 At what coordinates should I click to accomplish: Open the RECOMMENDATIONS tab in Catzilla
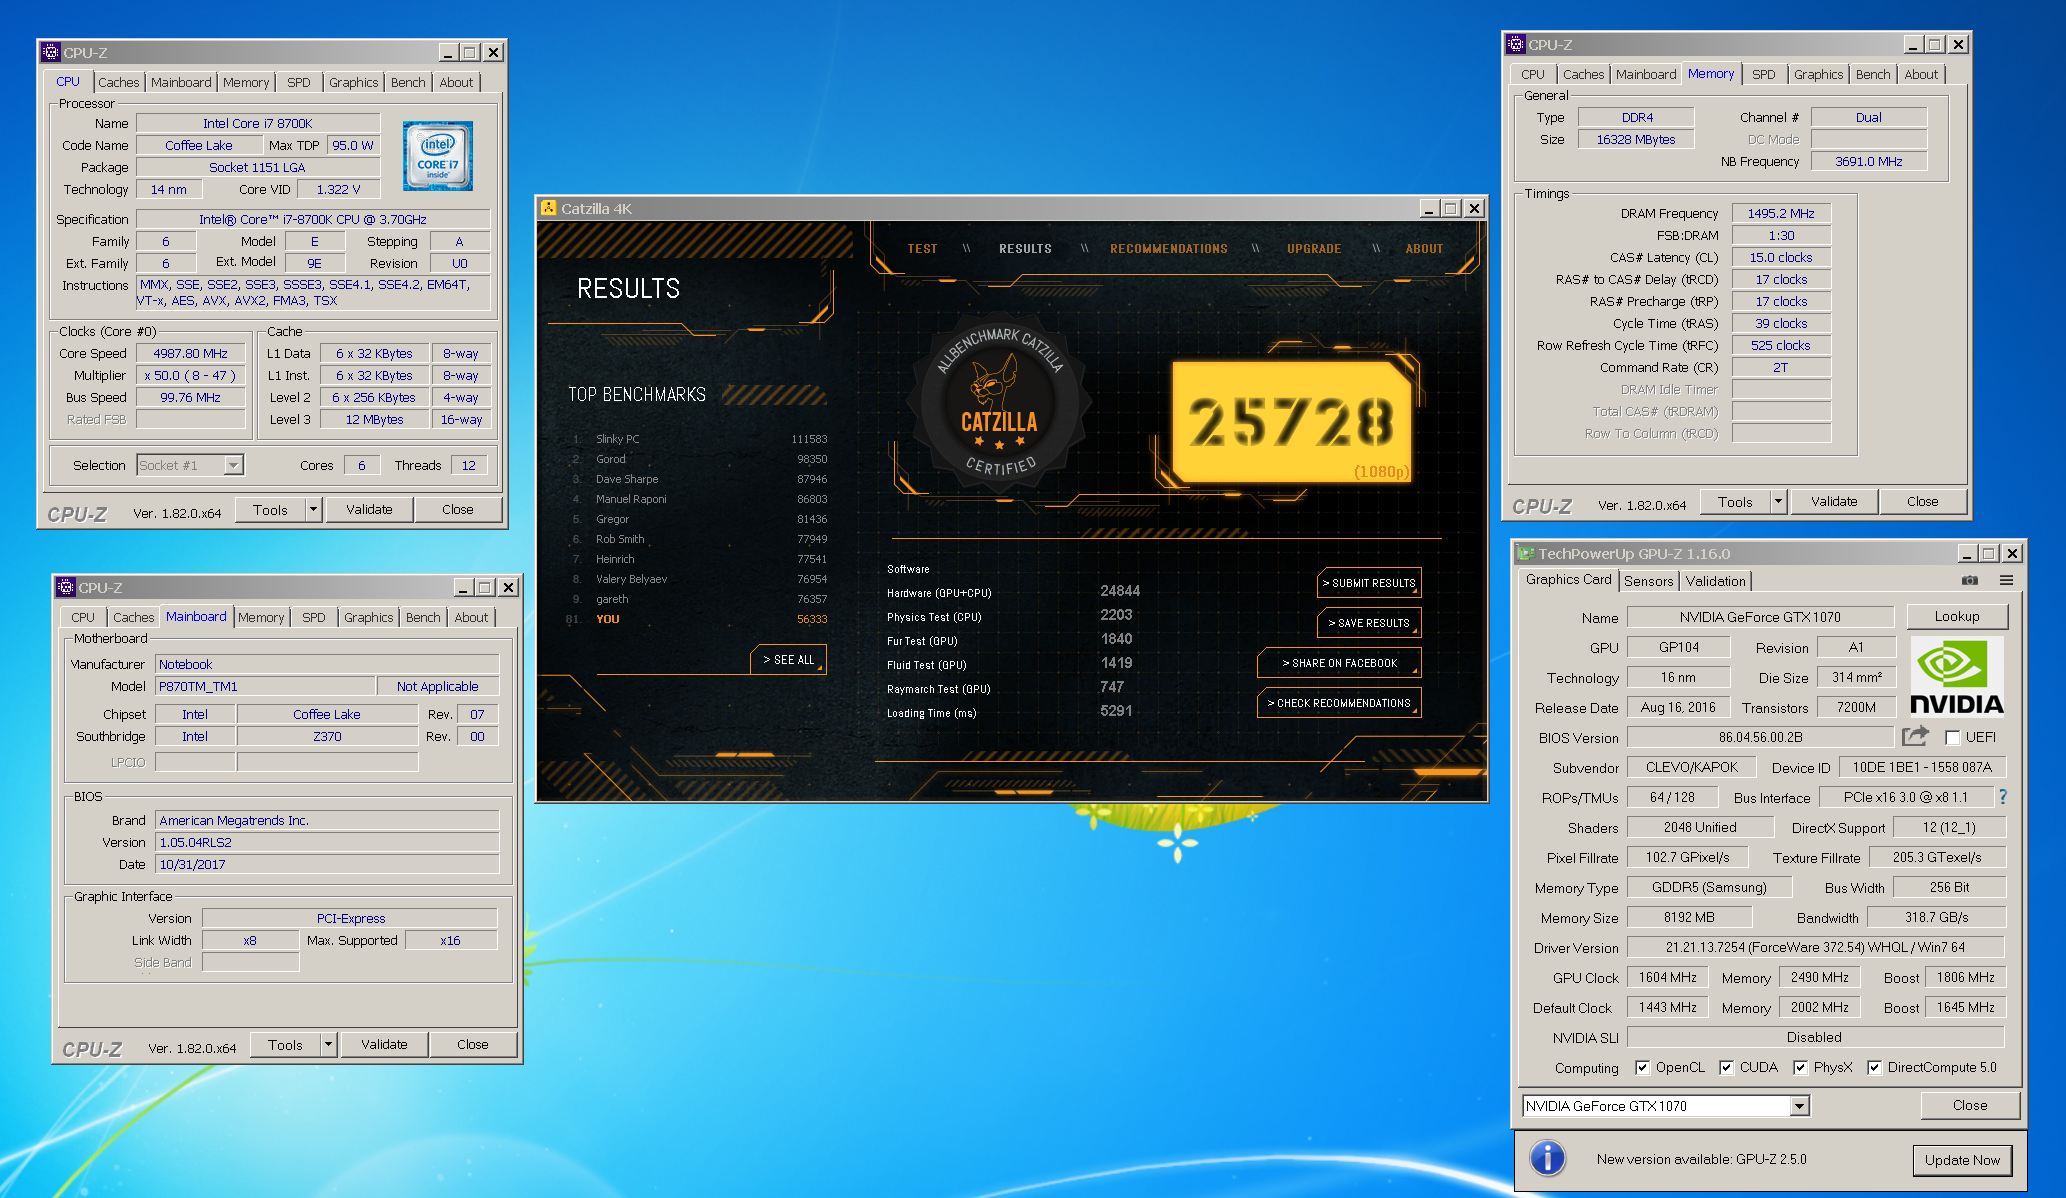pos(1168,249)
